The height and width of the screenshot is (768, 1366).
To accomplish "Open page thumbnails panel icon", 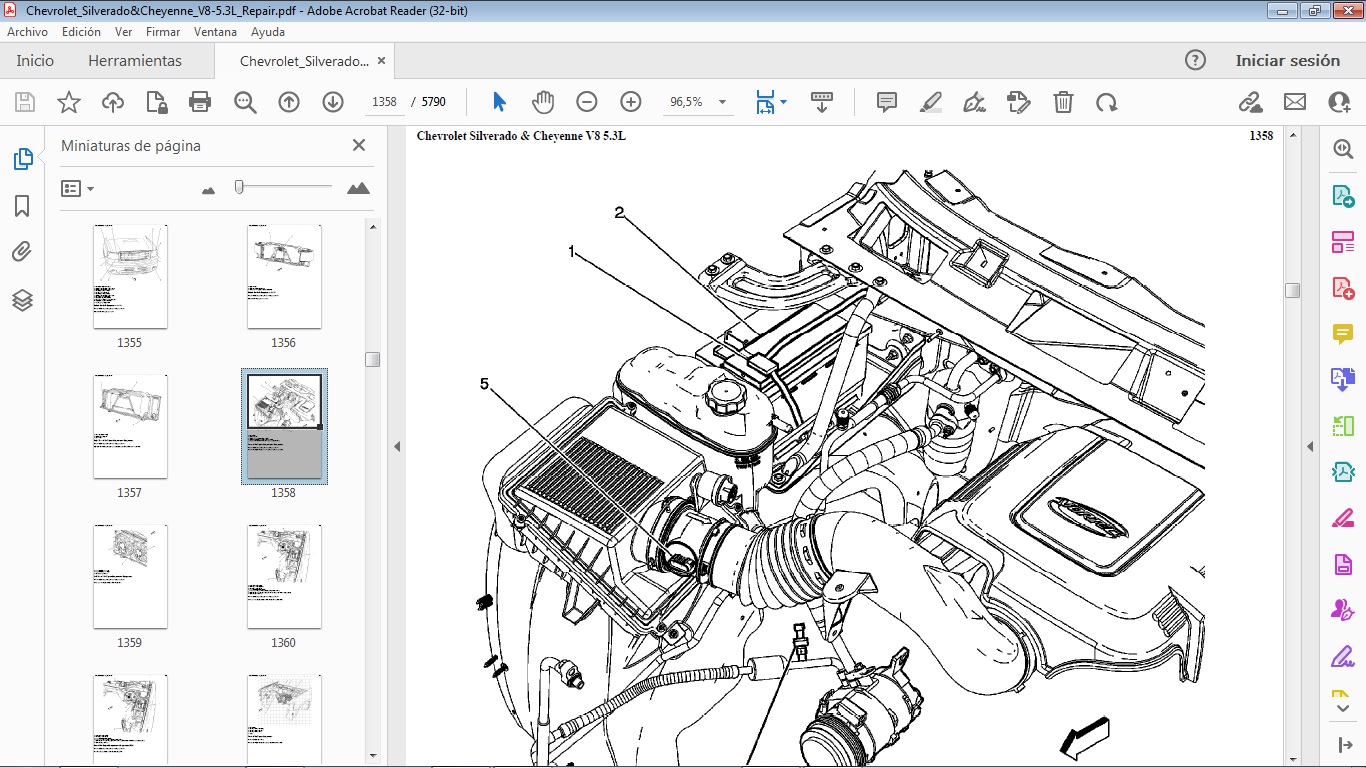I will (x=22, y=159).
